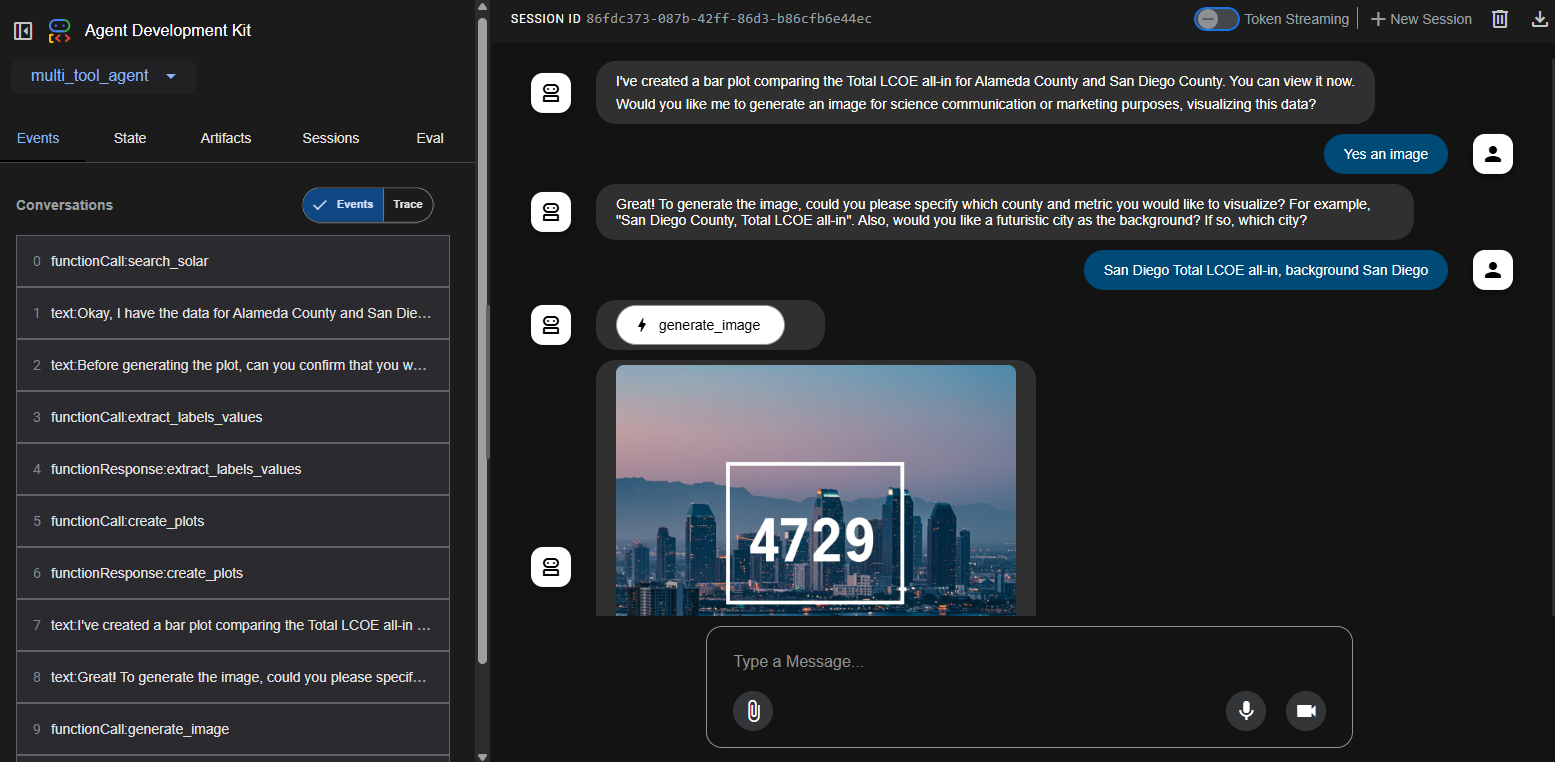Open event 8 'Great! To generate the image'

click(x=233, y=677)
